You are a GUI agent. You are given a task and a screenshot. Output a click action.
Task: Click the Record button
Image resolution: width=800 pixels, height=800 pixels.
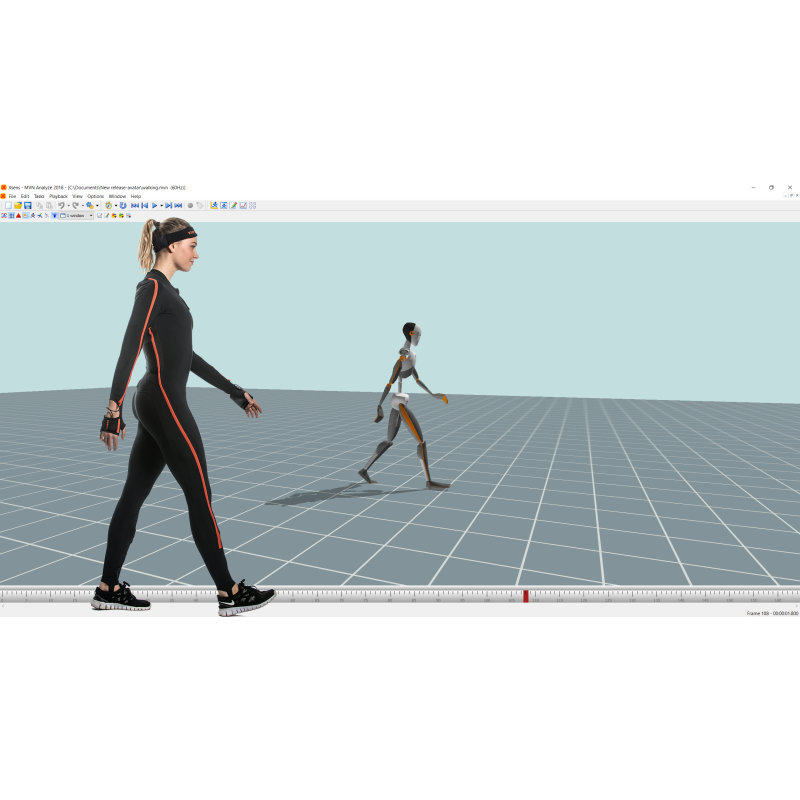click(190, 205)
